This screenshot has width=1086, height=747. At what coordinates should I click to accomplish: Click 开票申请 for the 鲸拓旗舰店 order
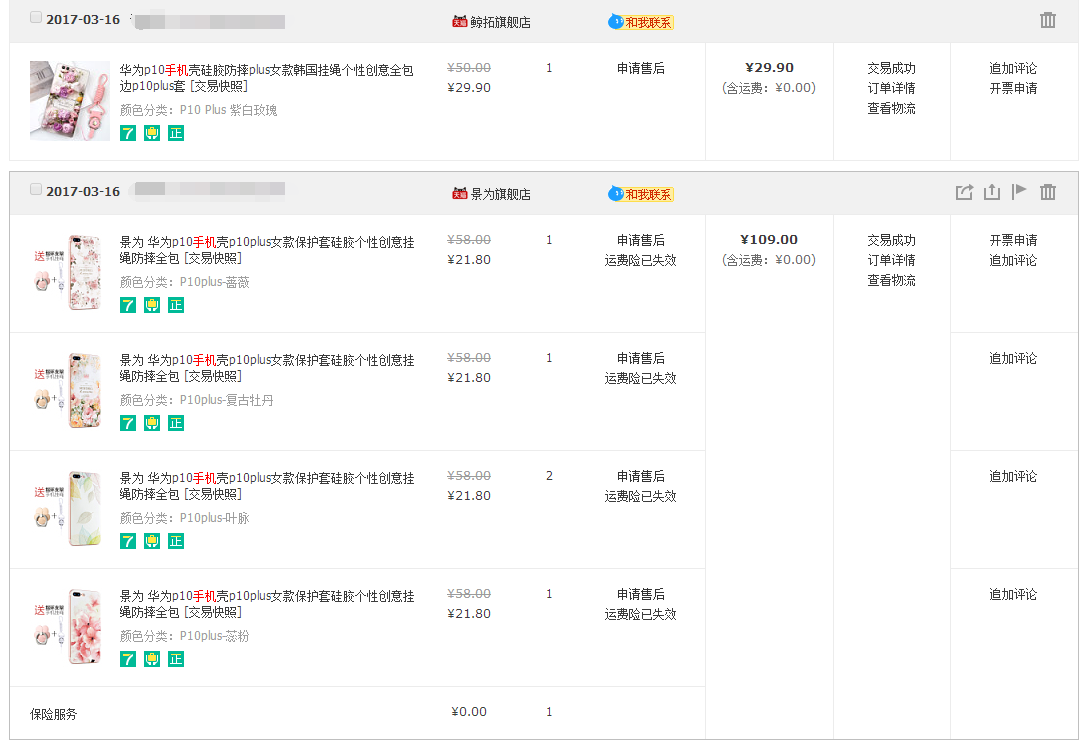tap(1013, 88)
